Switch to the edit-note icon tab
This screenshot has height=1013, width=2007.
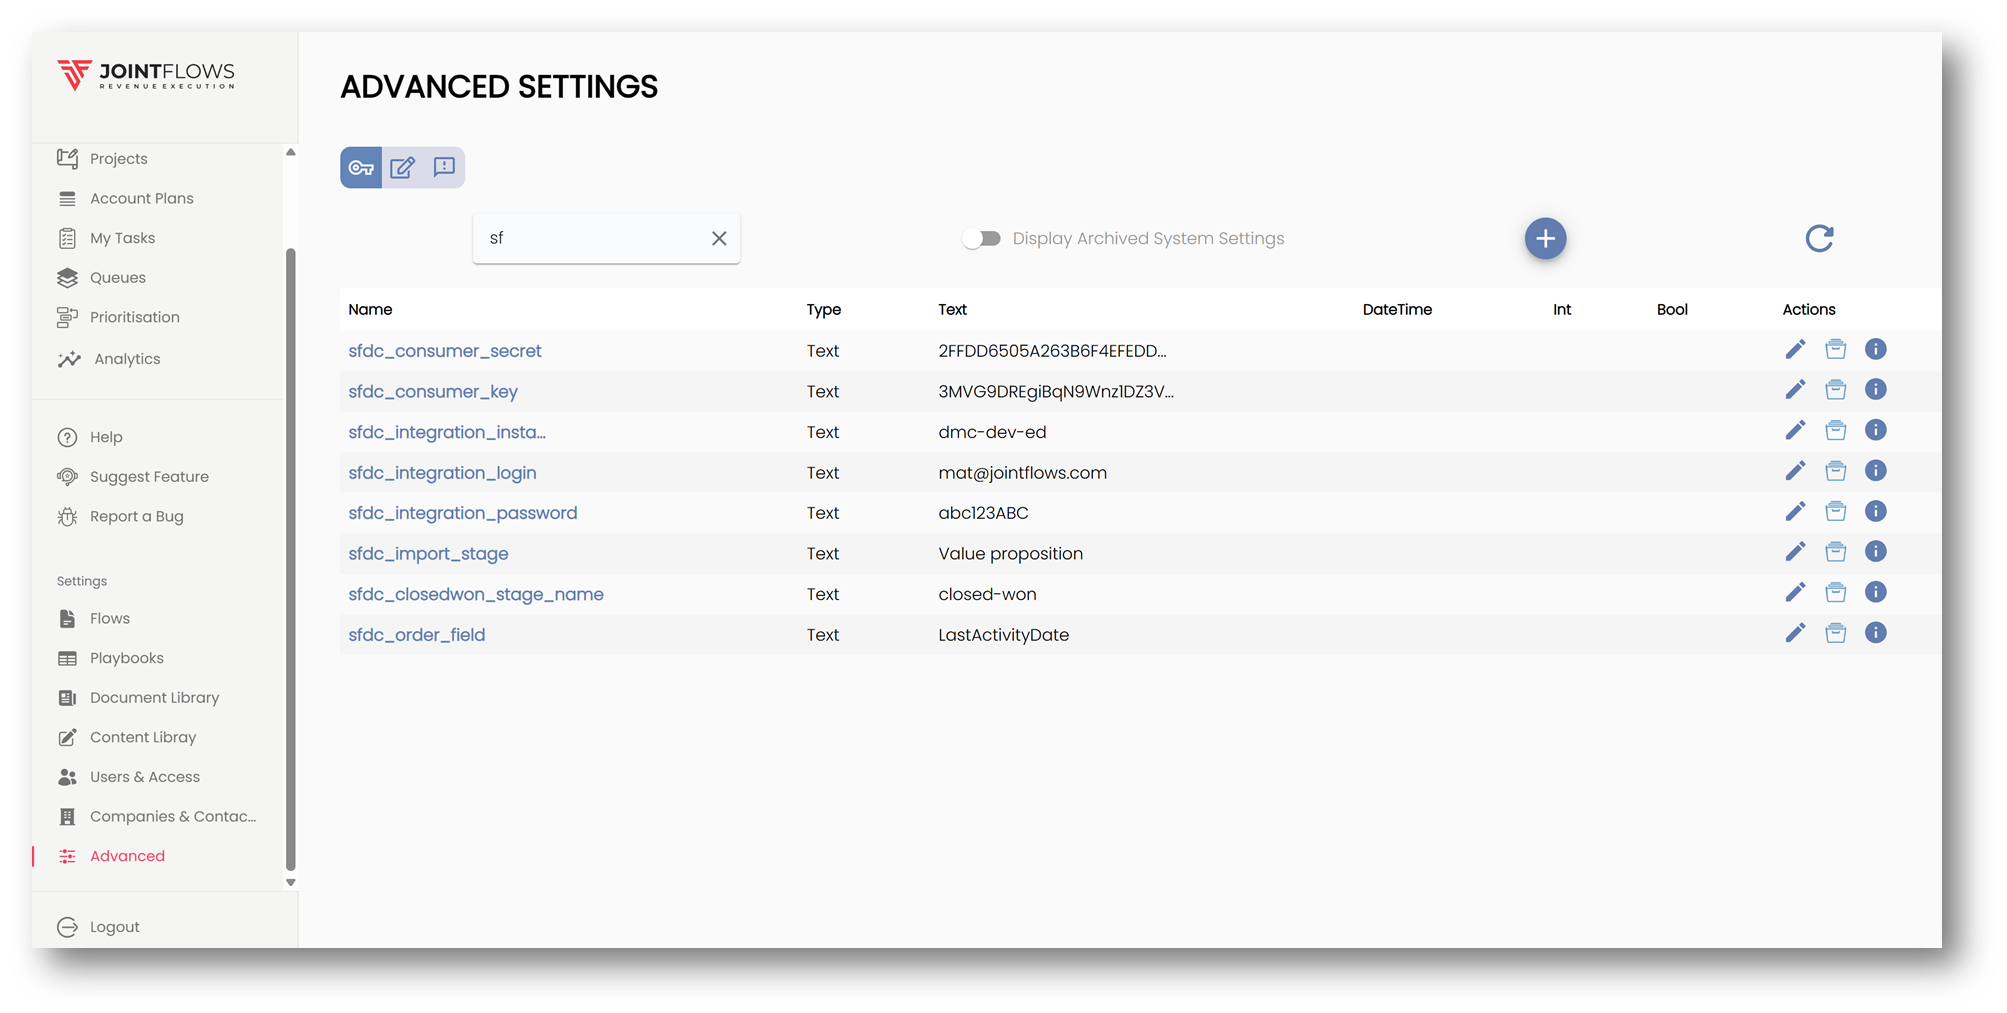click(403, 168)
